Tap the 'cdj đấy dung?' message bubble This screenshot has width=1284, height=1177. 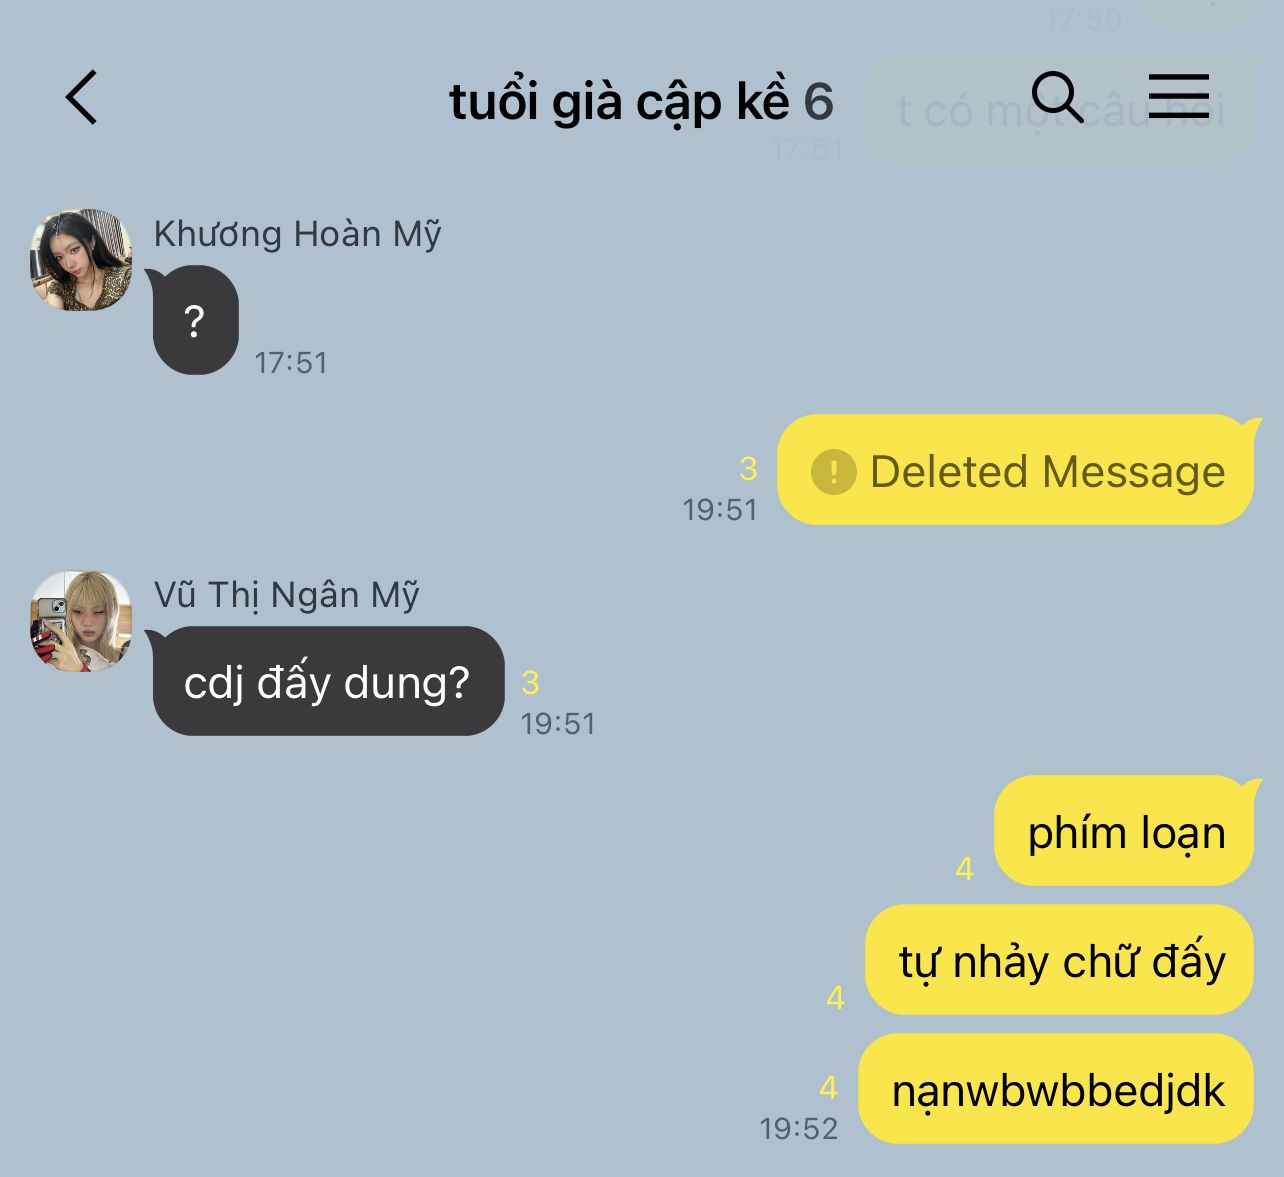pos(328,681)
